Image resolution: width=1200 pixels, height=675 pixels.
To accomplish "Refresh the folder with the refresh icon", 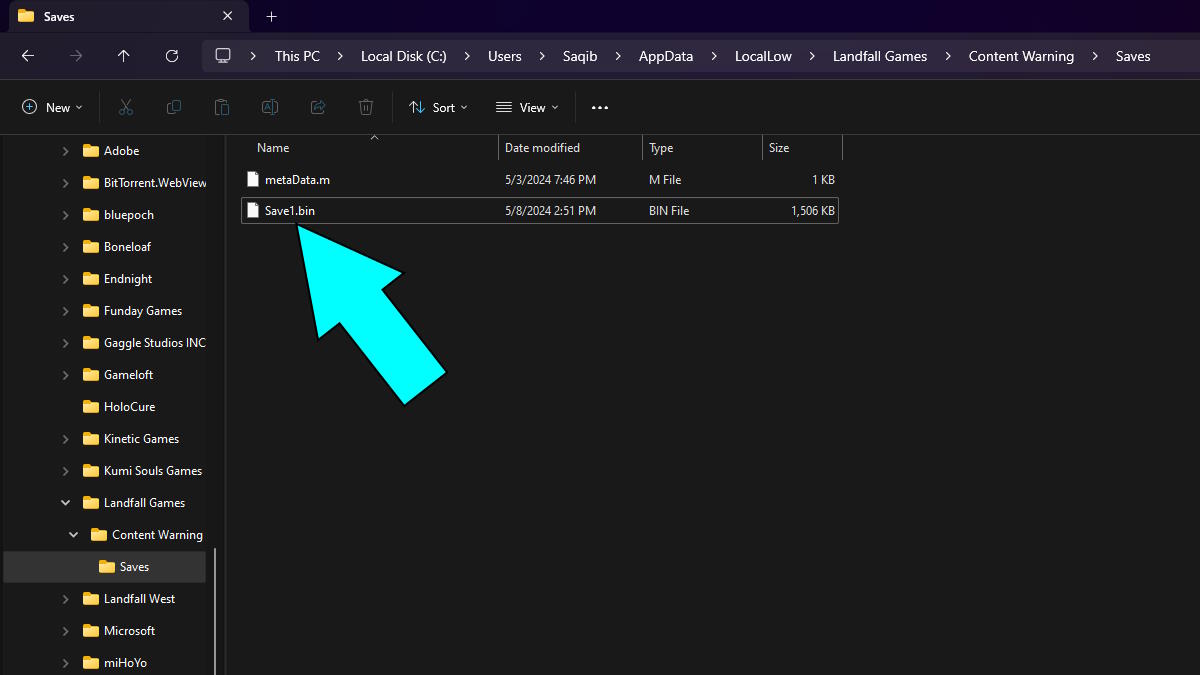I will [x=171, y=56].
